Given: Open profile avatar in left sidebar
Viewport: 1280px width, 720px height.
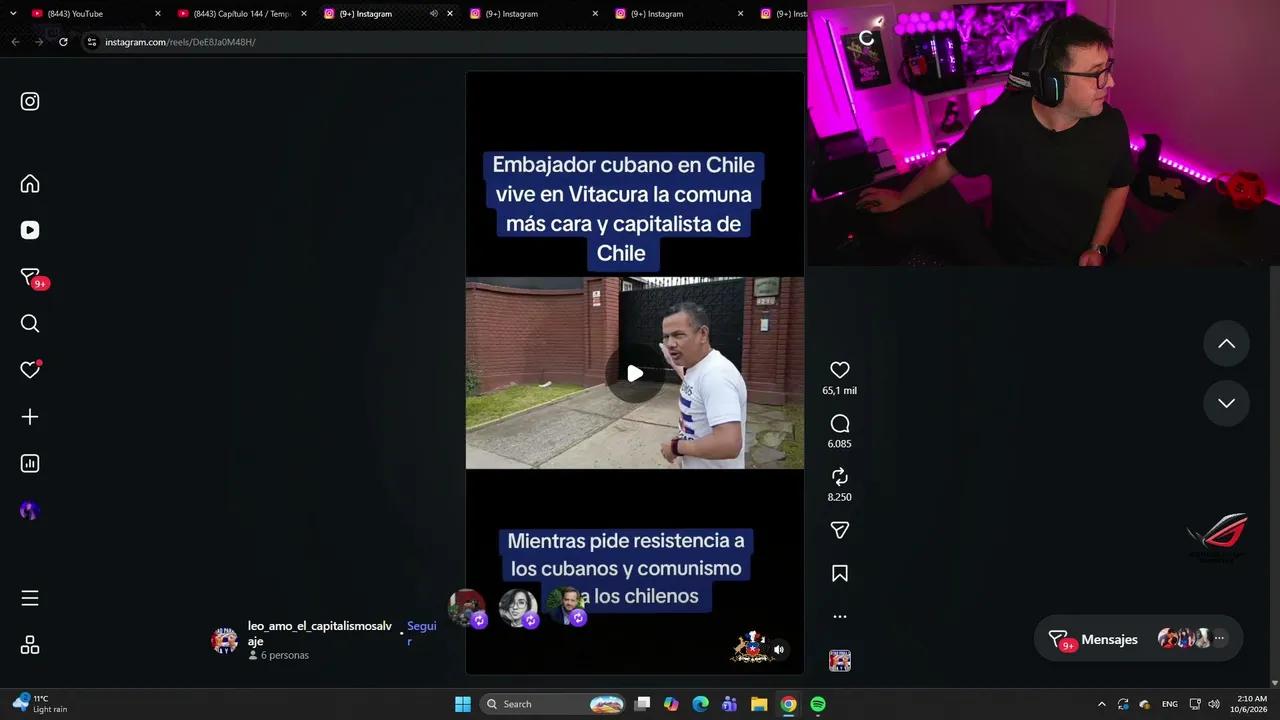Looking at the screenshot, I should tap(30, 510).
